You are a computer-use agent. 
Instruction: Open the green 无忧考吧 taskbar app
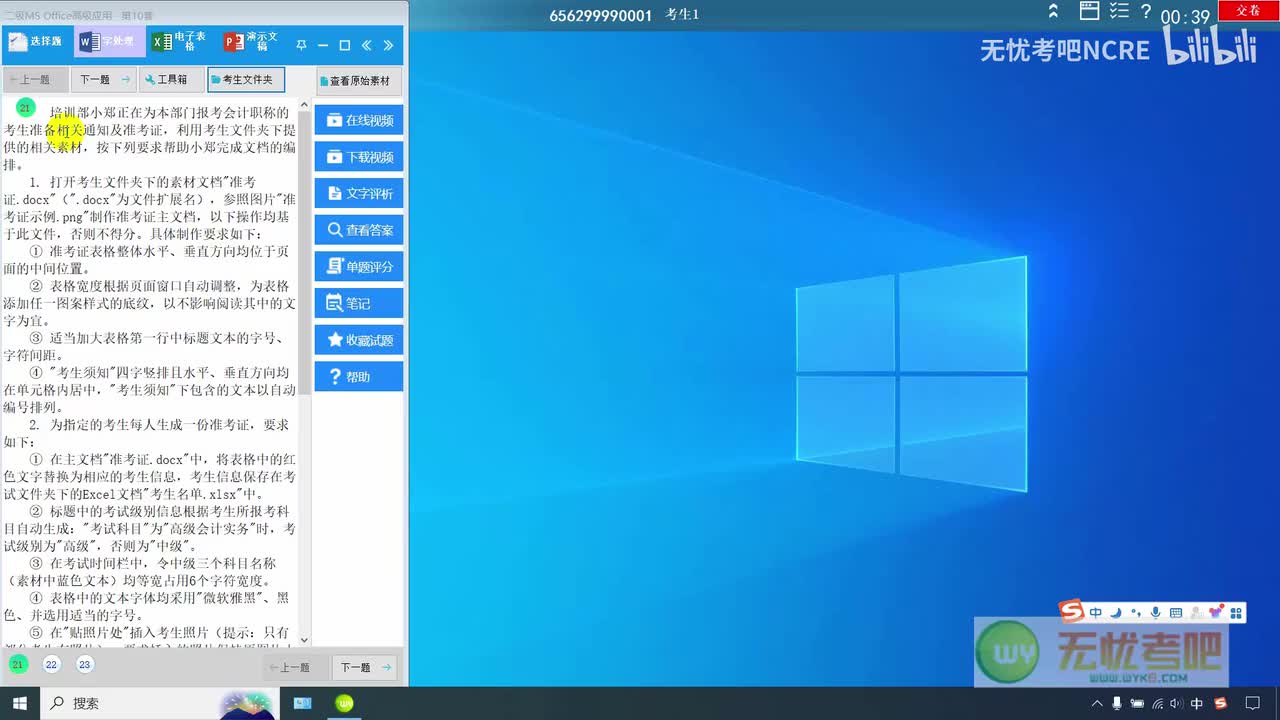click(345, 703)
